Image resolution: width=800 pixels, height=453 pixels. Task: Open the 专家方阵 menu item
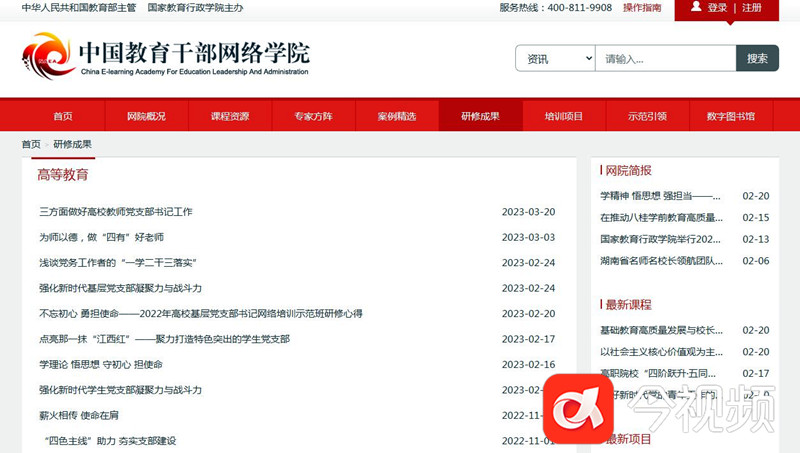click(x=313, y=116)
